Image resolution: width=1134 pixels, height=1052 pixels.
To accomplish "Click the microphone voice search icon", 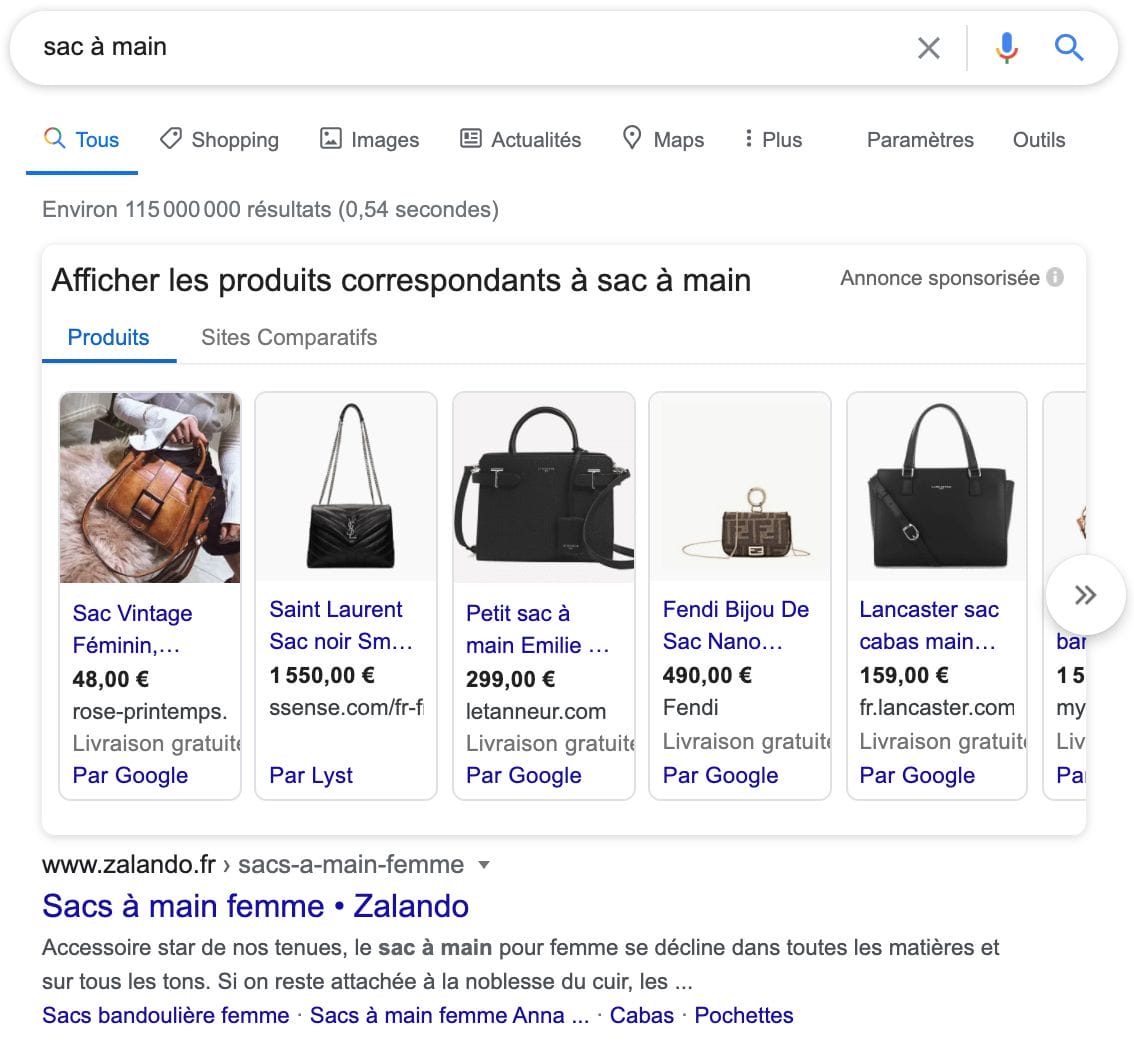I will coord(1006,47).
